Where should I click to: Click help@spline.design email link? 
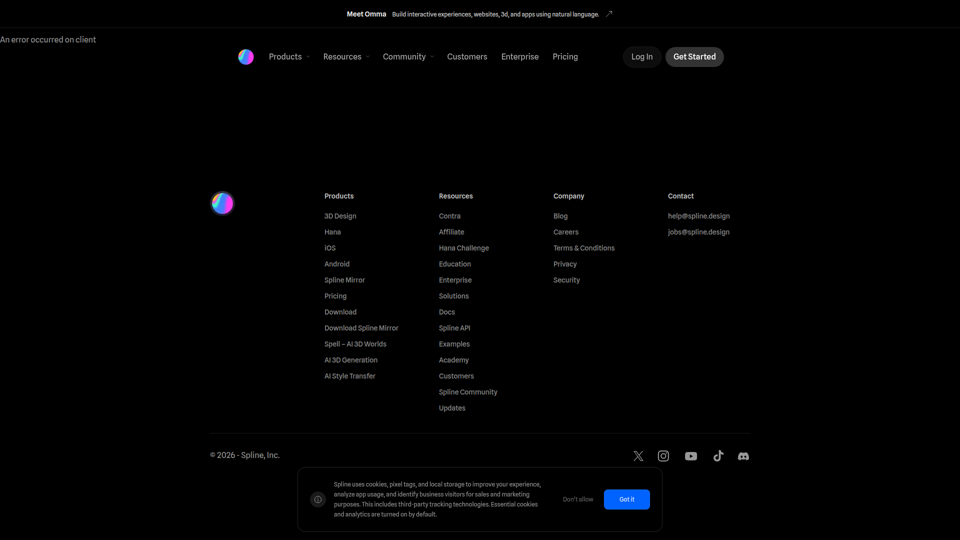[699, 216]
